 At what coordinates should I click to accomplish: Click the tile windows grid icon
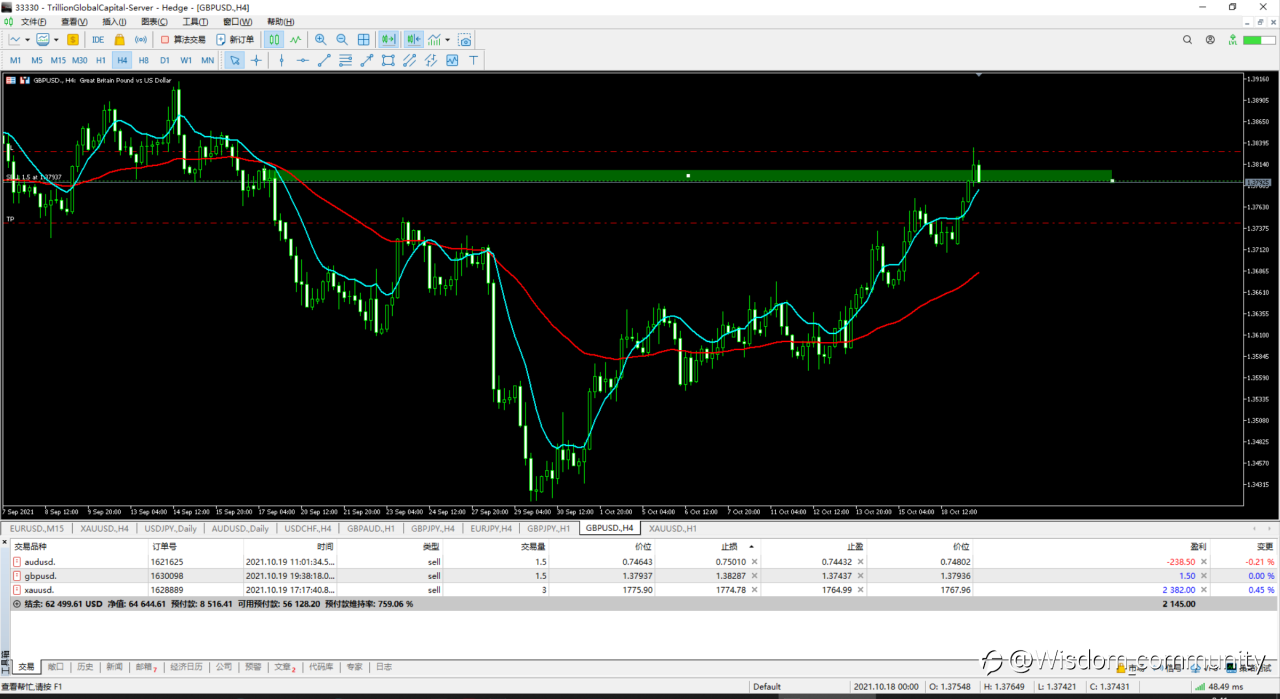[364, 40]
